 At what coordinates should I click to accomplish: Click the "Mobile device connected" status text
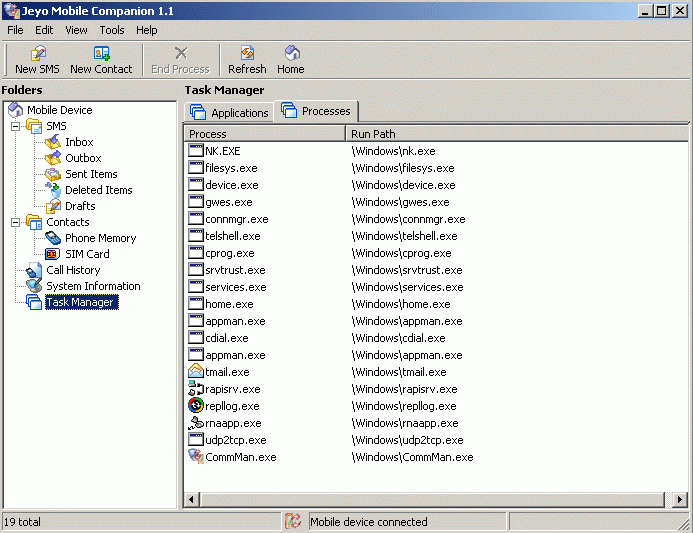[369, 522]
